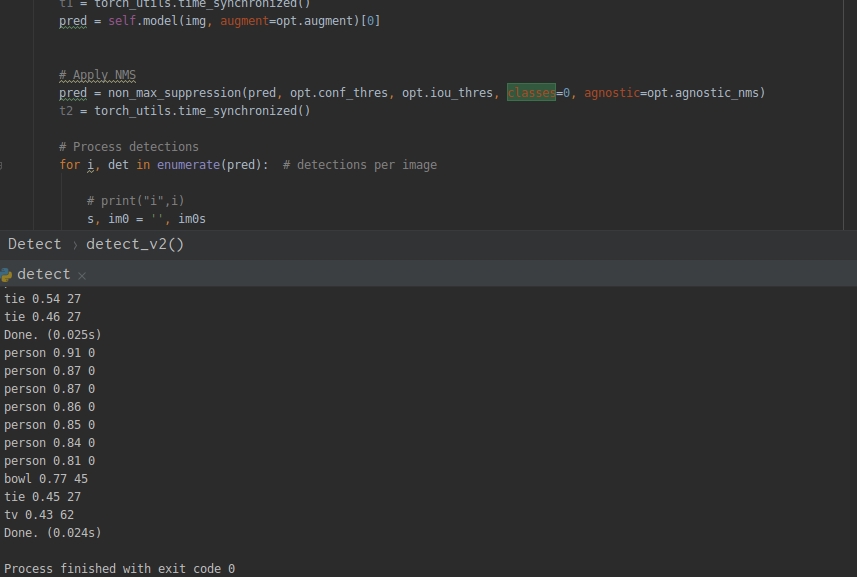
Task: Click the 'Done. (0.024s)' output line
Action: click(52, 533)
